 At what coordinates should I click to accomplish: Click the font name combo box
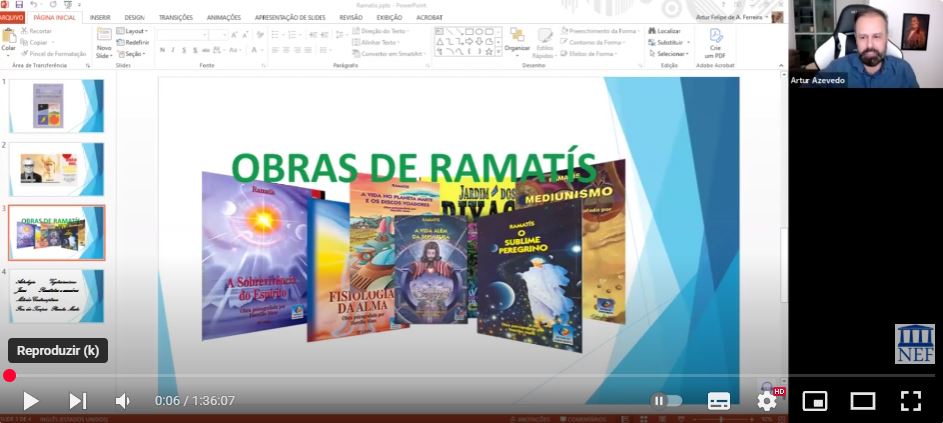tap(182, 35)
